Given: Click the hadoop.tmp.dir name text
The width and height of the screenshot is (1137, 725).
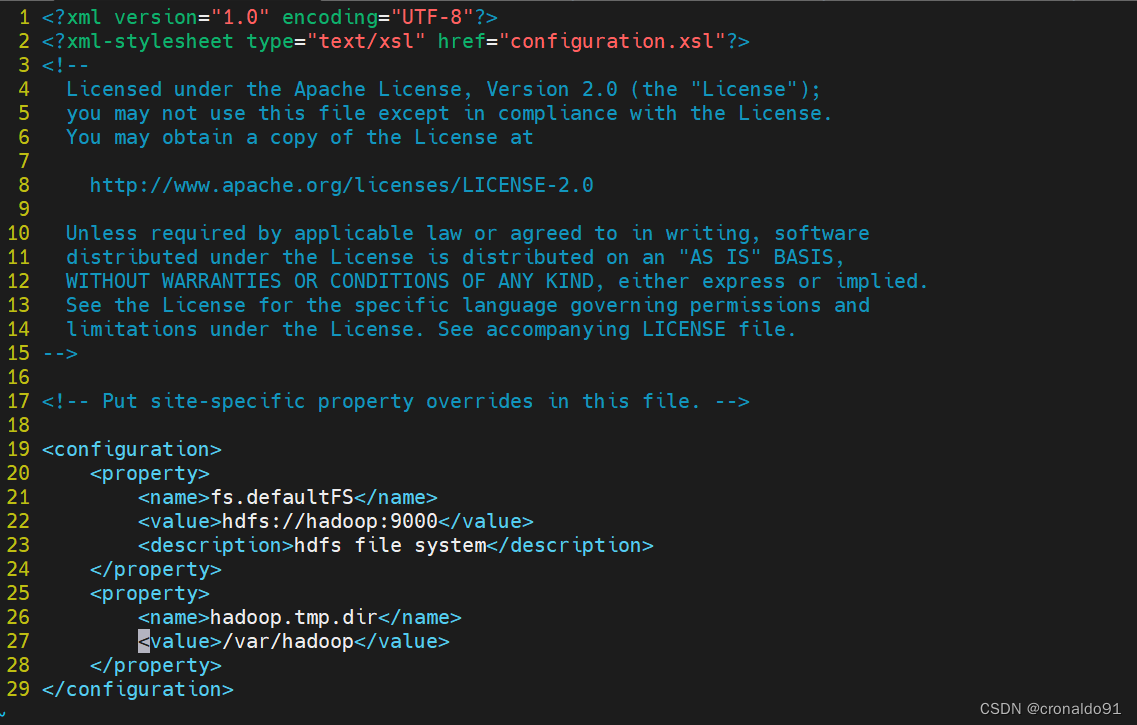Looking at the screenshot, I should (294, 618).
